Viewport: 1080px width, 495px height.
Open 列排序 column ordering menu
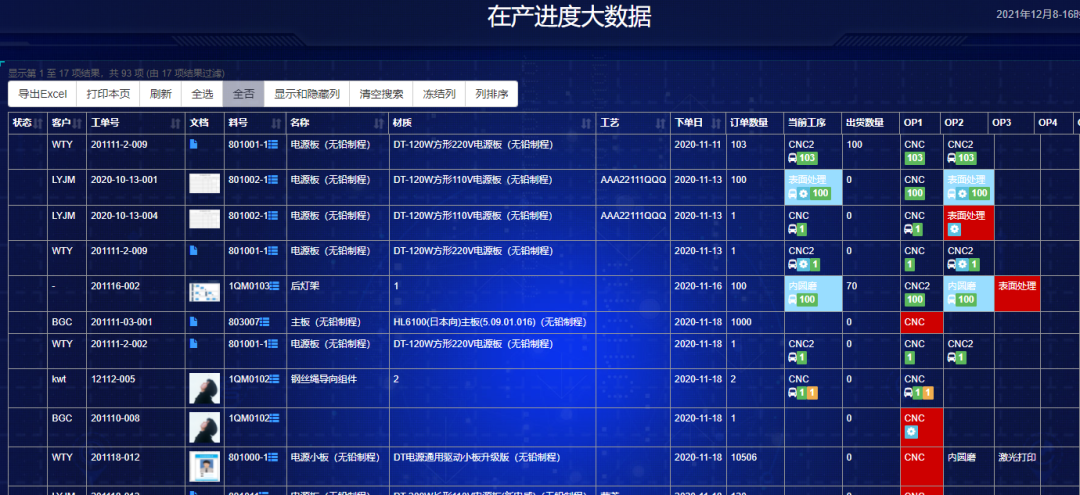[x=492, y=94]
